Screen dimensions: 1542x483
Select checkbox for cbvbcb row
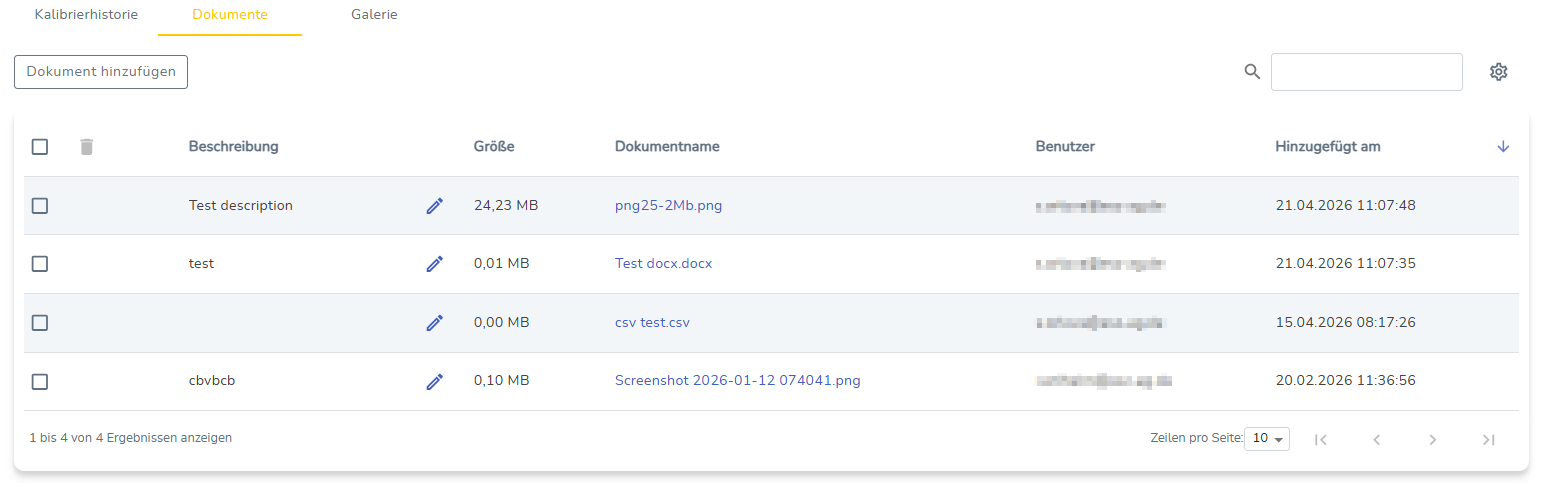(x=40, y=382)
